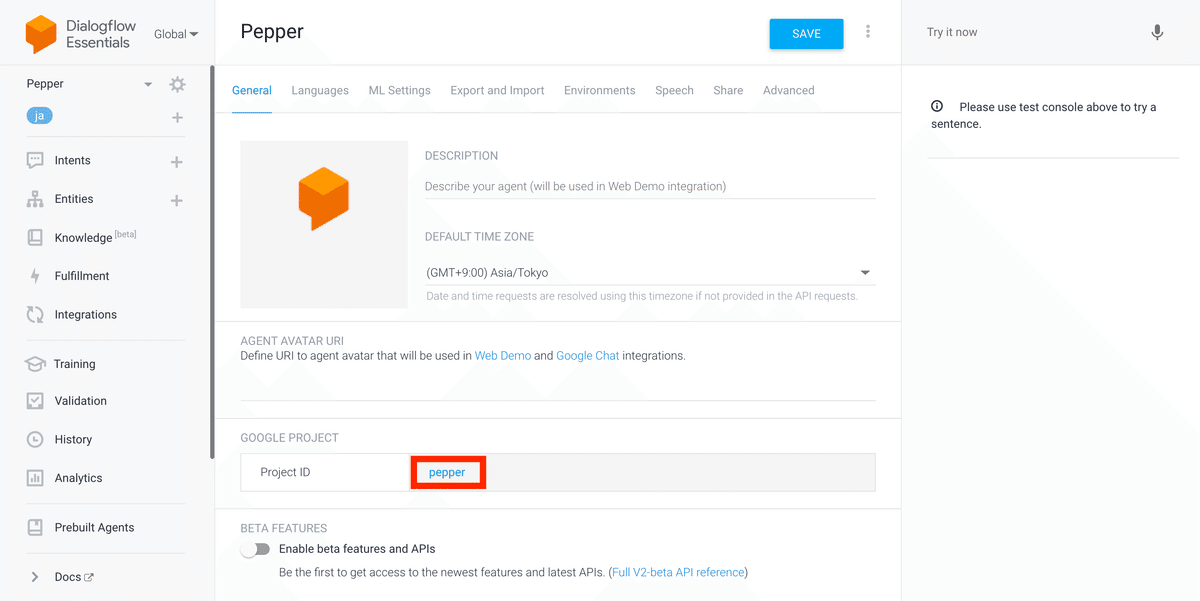
Task: Expand the Pepper agent selector dropdown
Action: [148, 84]
